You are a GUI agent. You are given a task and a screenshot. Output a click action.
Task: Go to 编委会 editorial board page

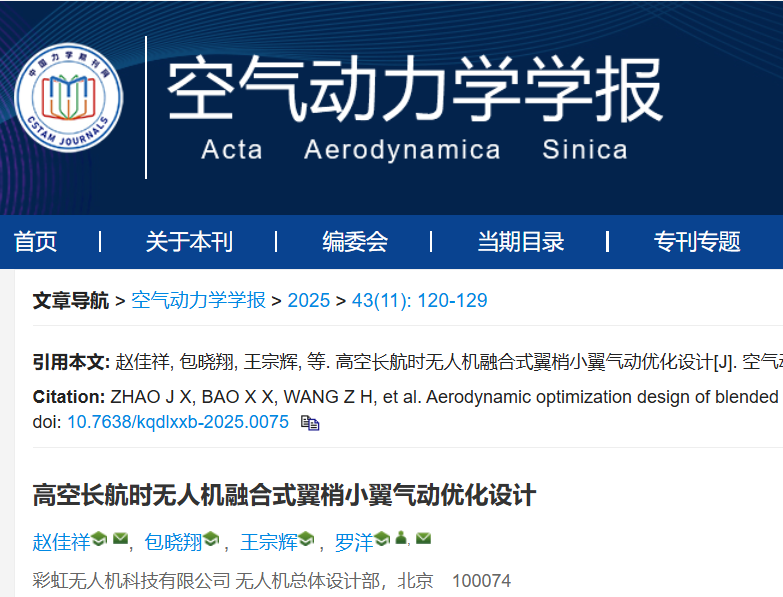click(355, 242)
